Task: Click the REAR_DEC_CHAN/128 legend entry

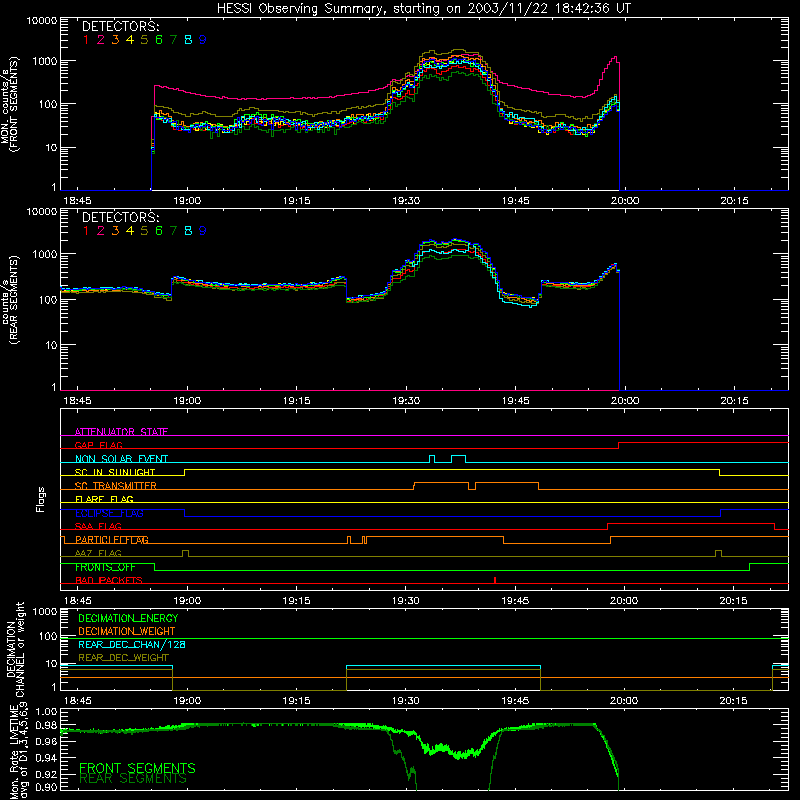Action: click(x=132, y=644)
